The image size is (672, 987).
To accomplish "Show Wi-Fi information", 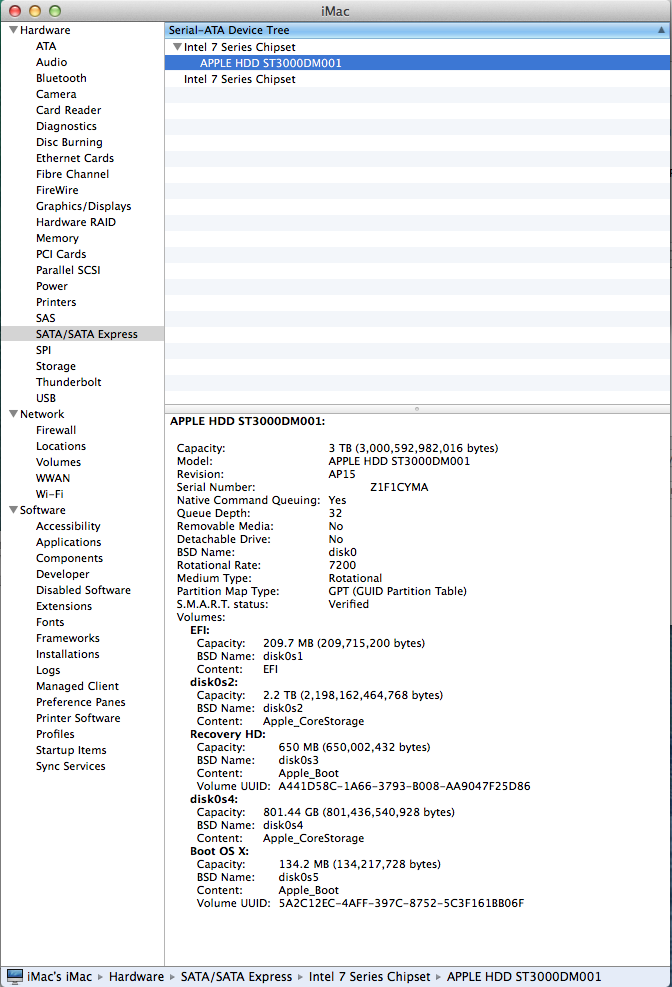I will (x=50, y=494).
